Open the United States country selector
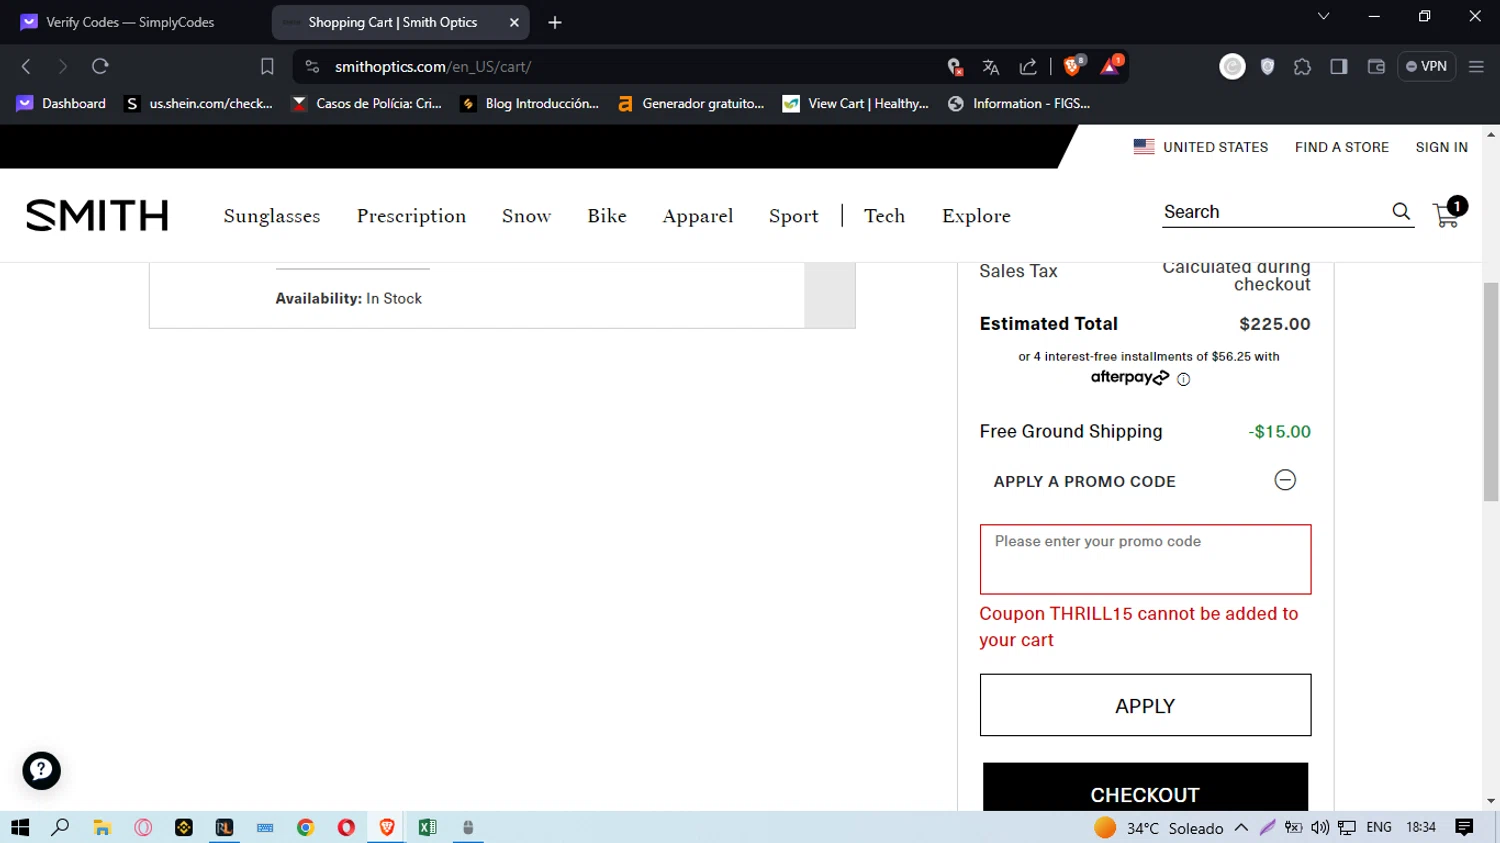The image size is (1500, 843). click(1200, 147)
